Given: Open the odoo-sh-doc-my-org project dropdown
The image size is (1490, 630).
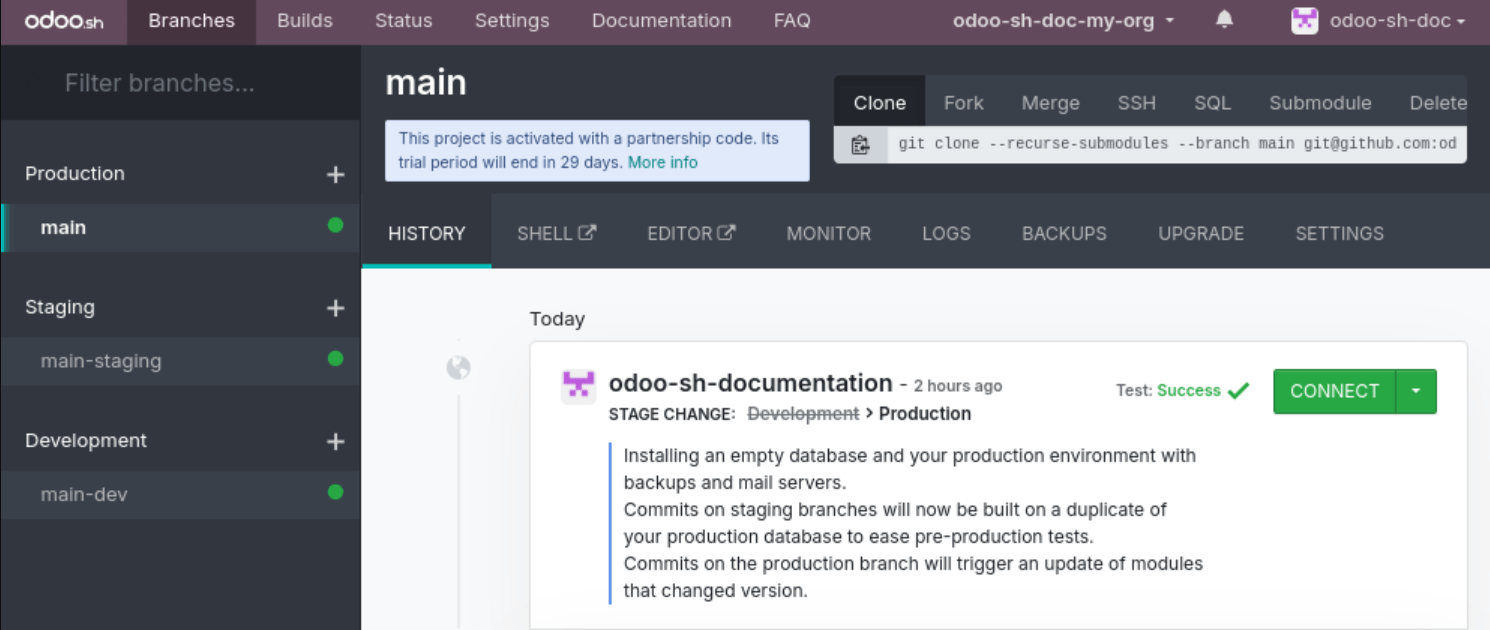Looking at the screenshot, I should click(1063, 20).
